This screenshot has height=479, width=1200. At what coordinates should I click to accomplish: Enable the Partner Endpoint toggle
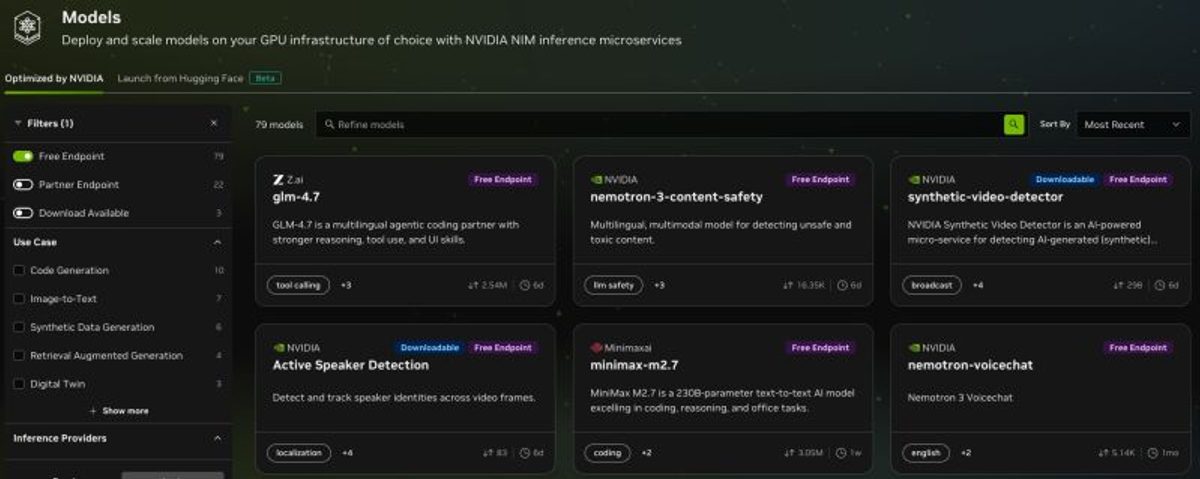click(x=23, y=185)
